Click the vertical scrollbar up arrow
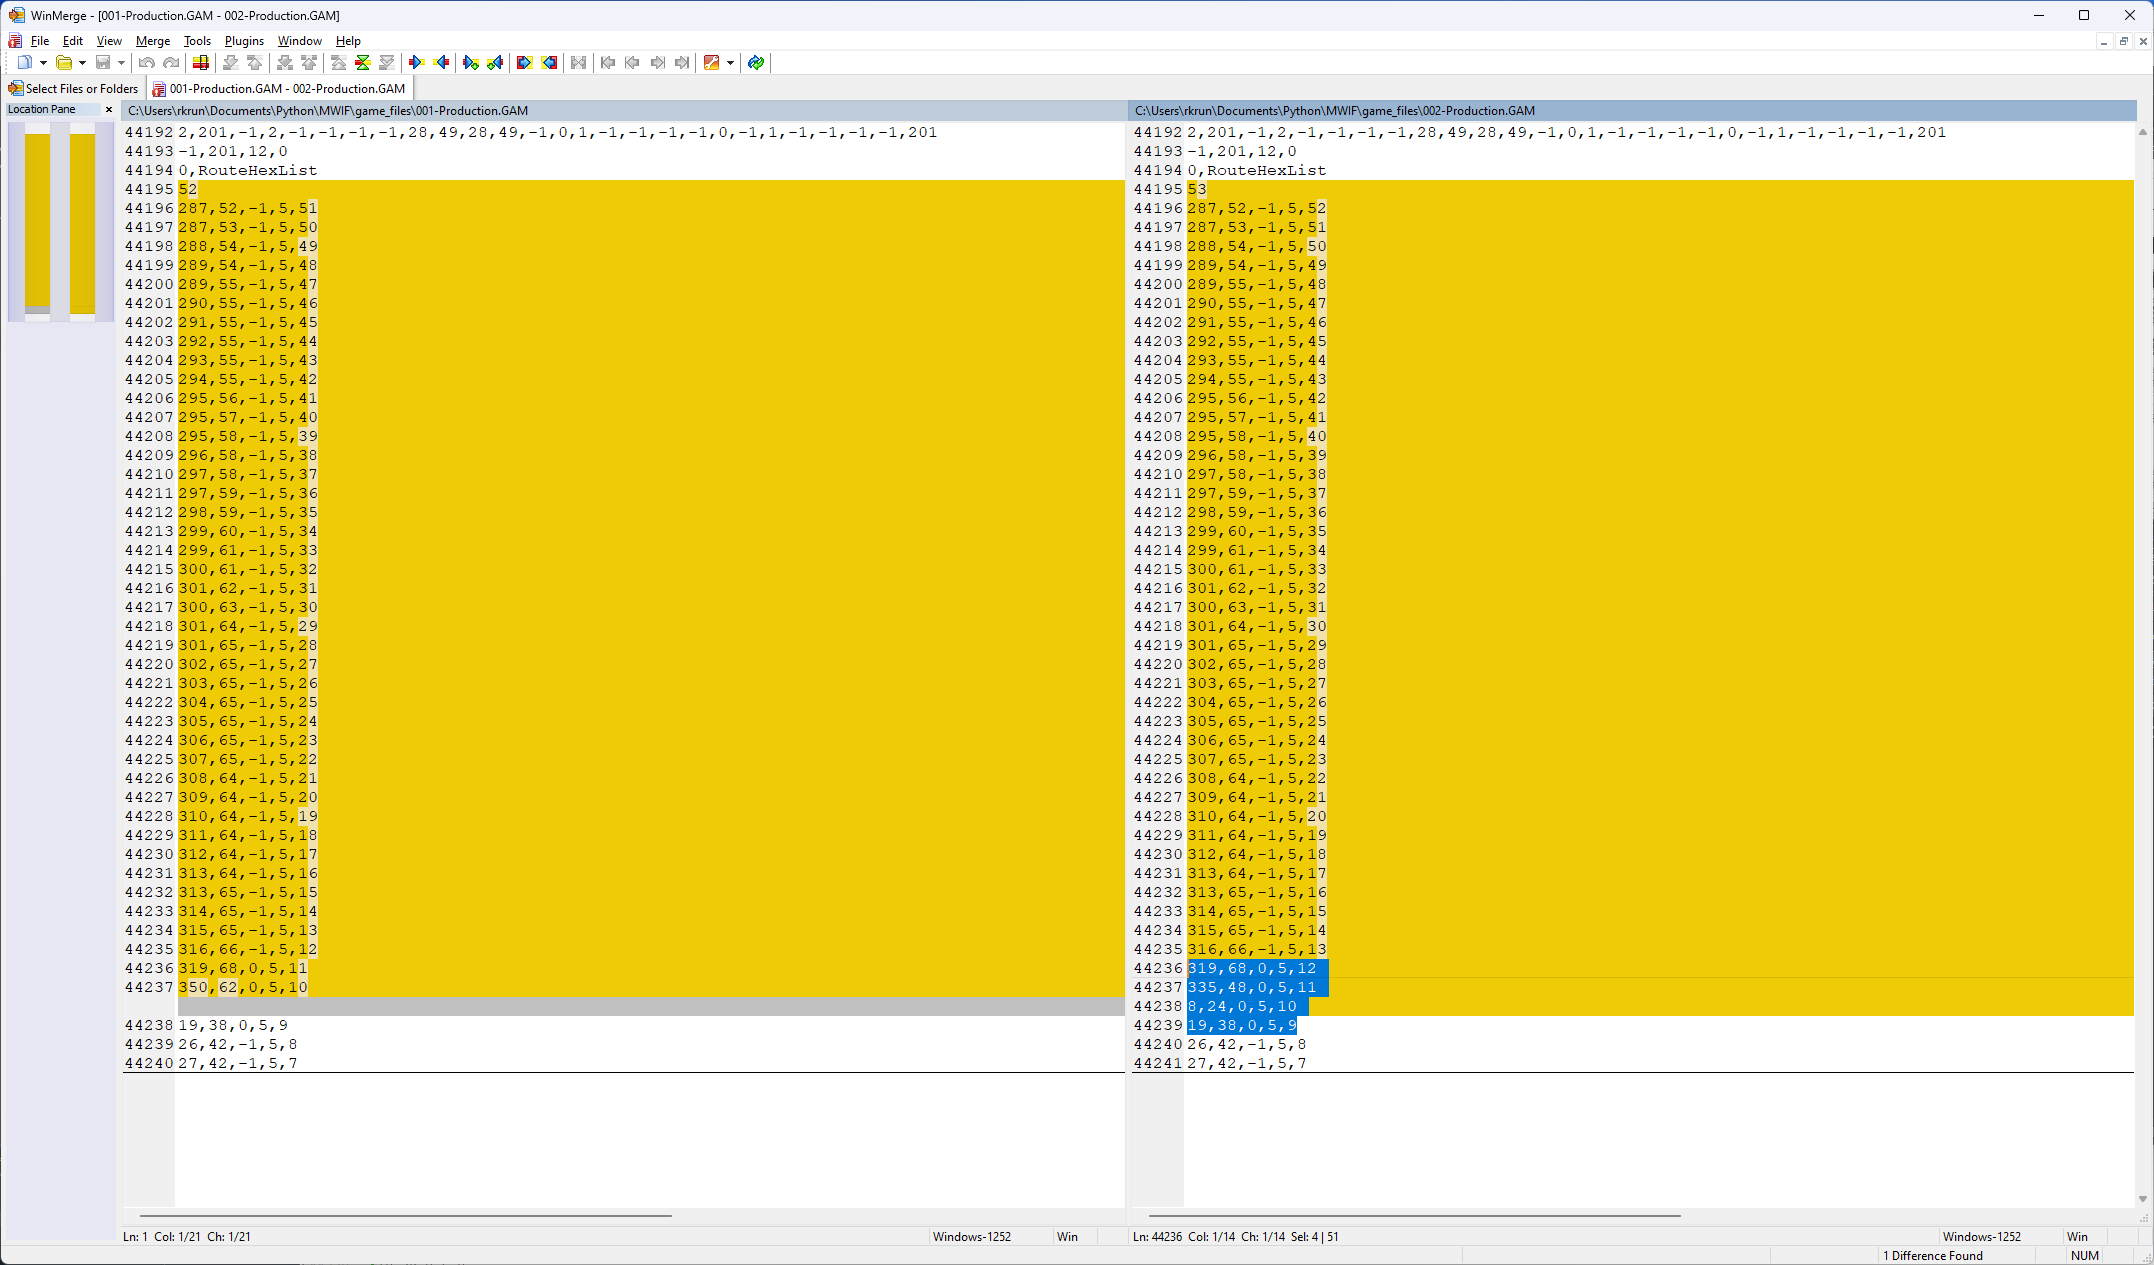2154x1265 pixels. [x=2143, y=132]
